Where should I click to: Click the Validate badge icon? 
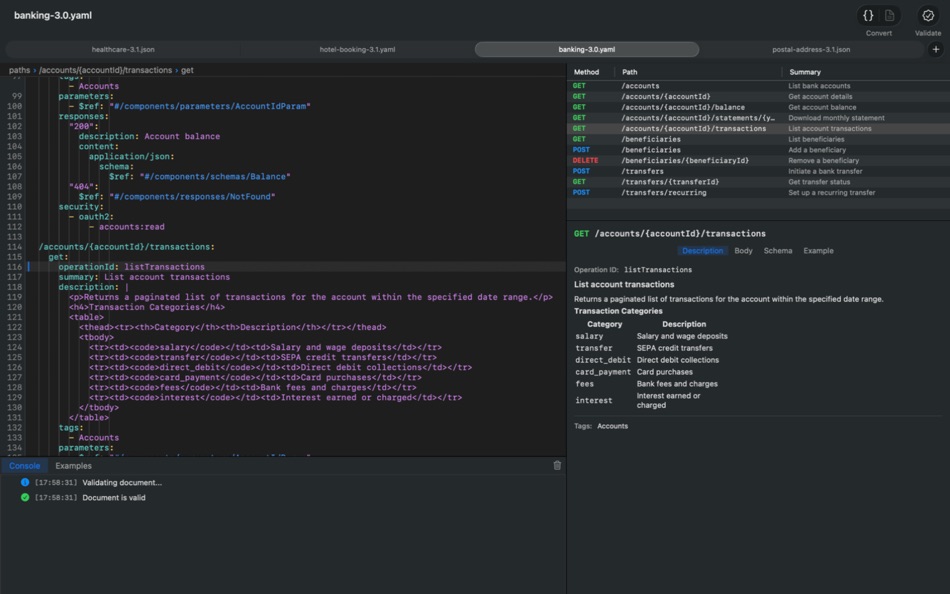(x=927, y=14)
